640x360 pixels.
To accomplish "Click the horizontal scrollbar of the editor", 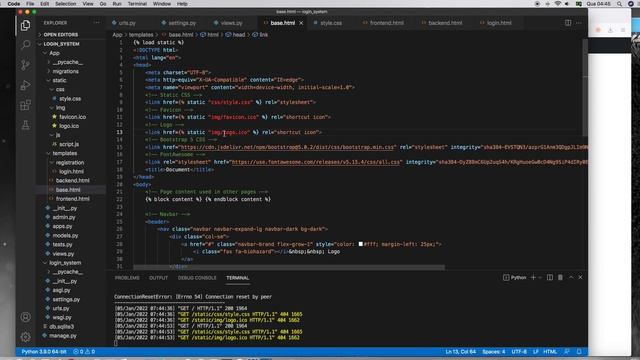I will [289, 267].
